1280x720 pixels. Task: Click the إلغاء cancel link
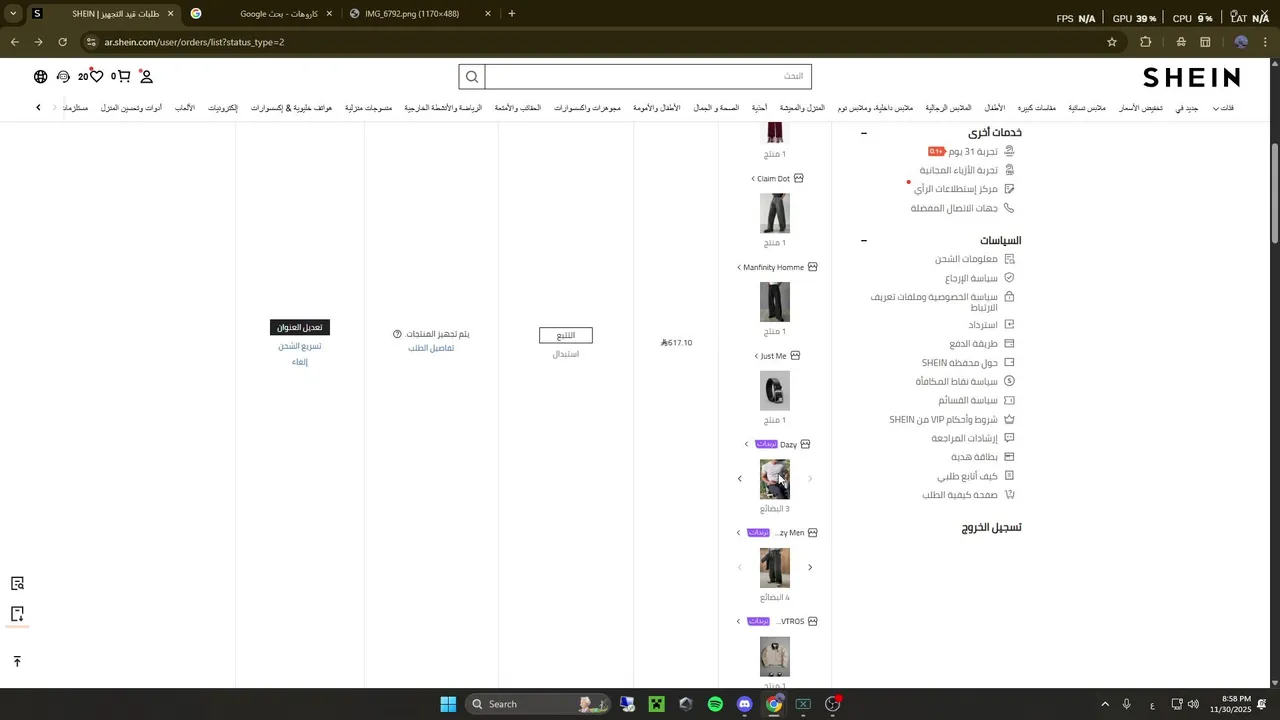[300, 363]
